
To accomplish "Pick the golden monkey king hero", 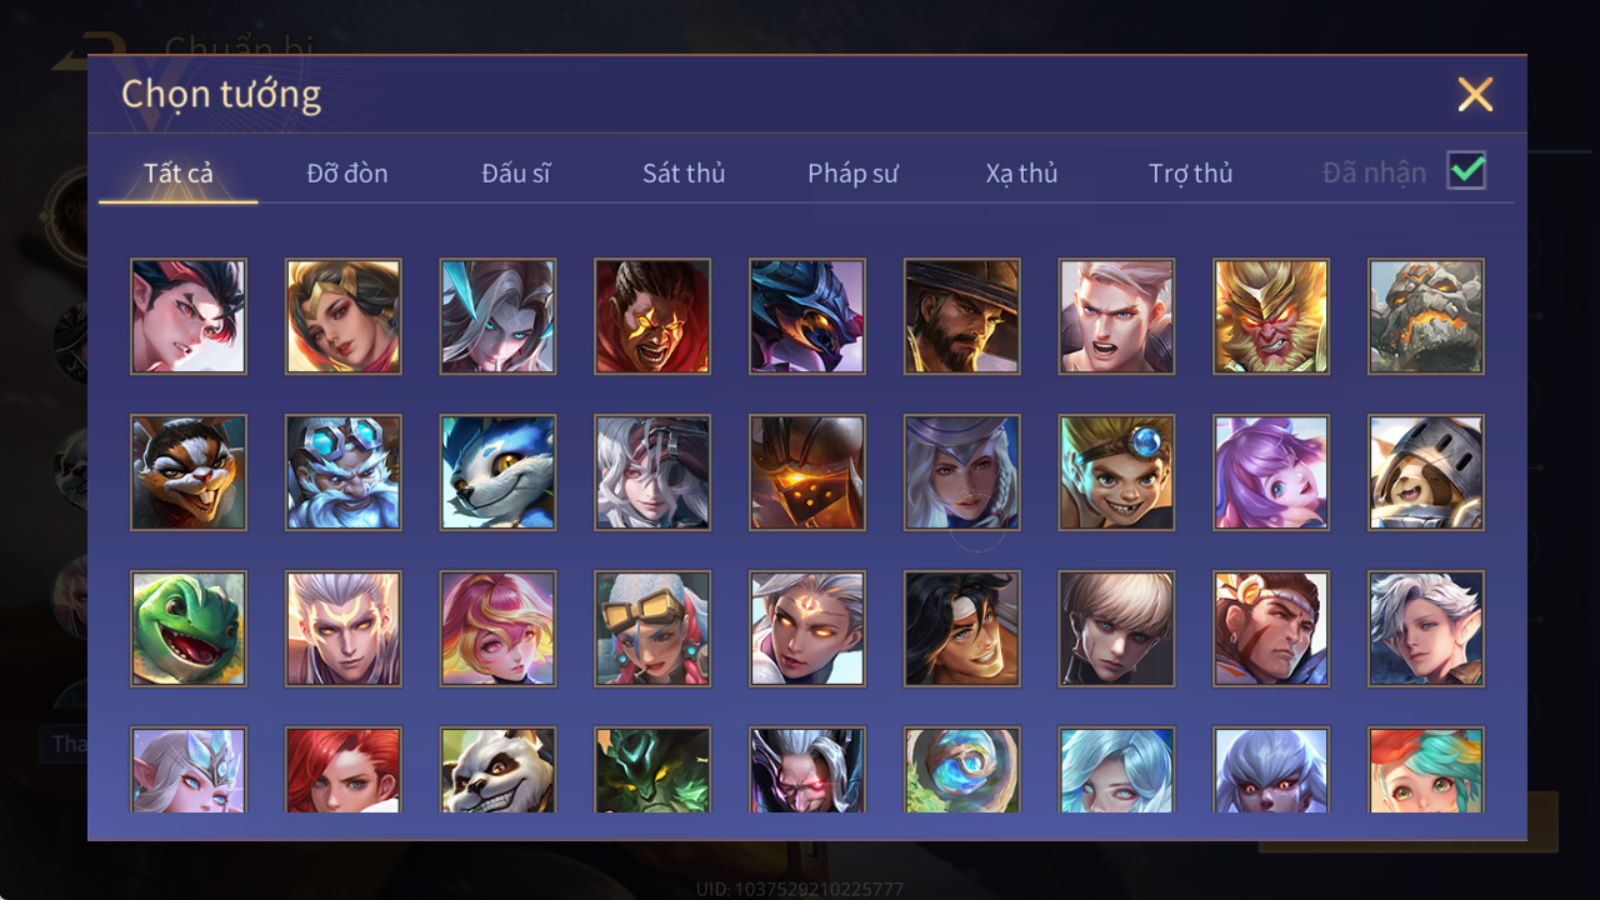I will pos(1271,316).
